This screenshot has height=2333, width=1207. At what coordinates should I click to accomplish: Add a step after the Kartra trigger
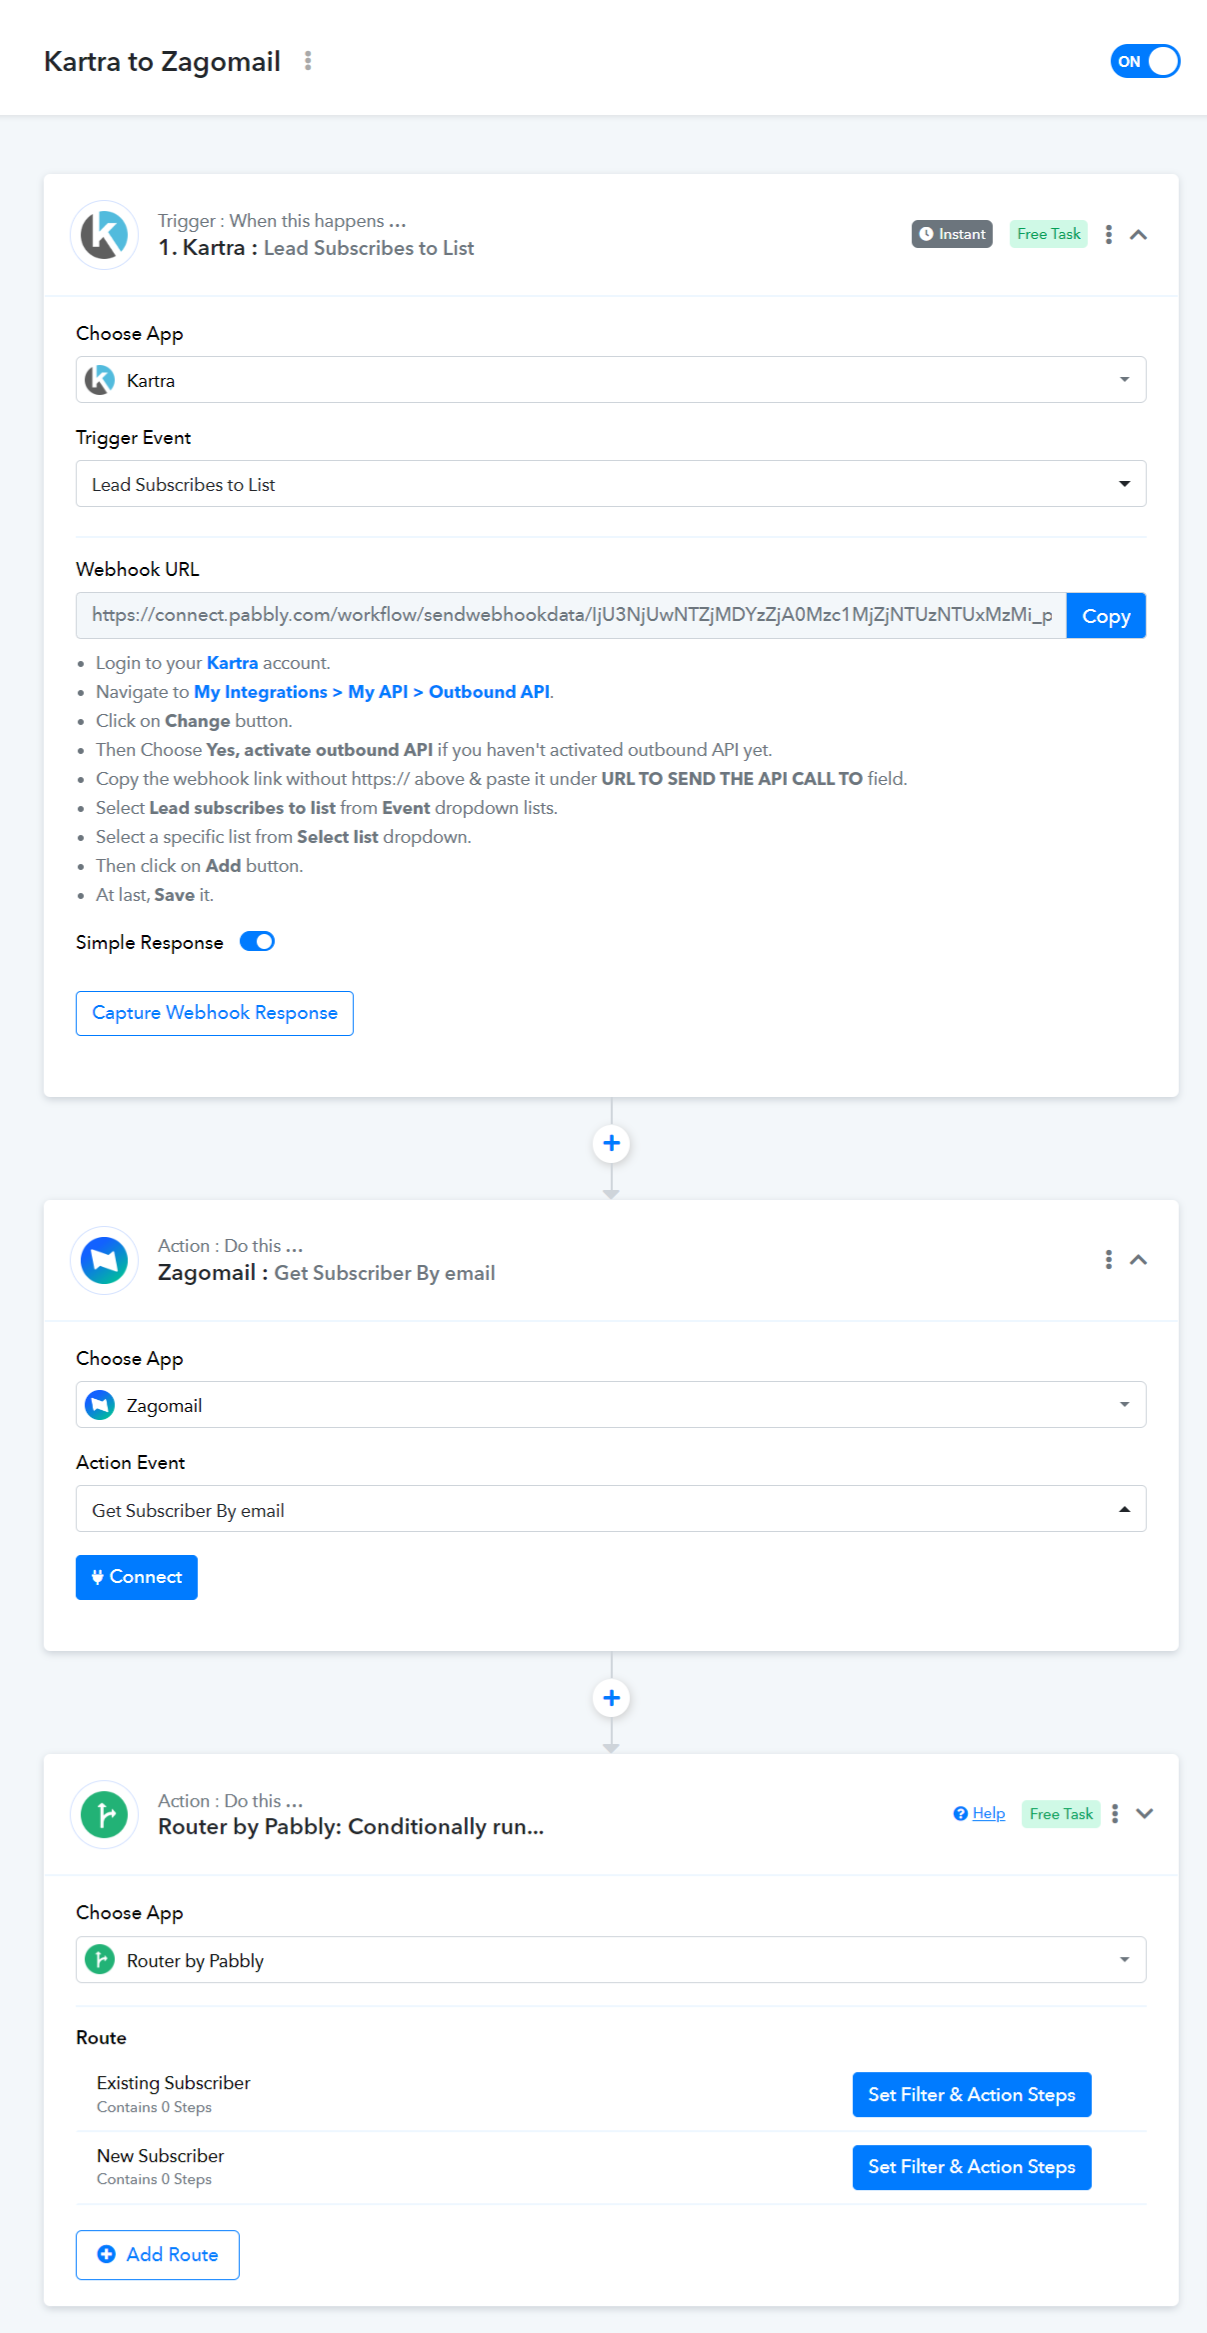click(611, 1143)
